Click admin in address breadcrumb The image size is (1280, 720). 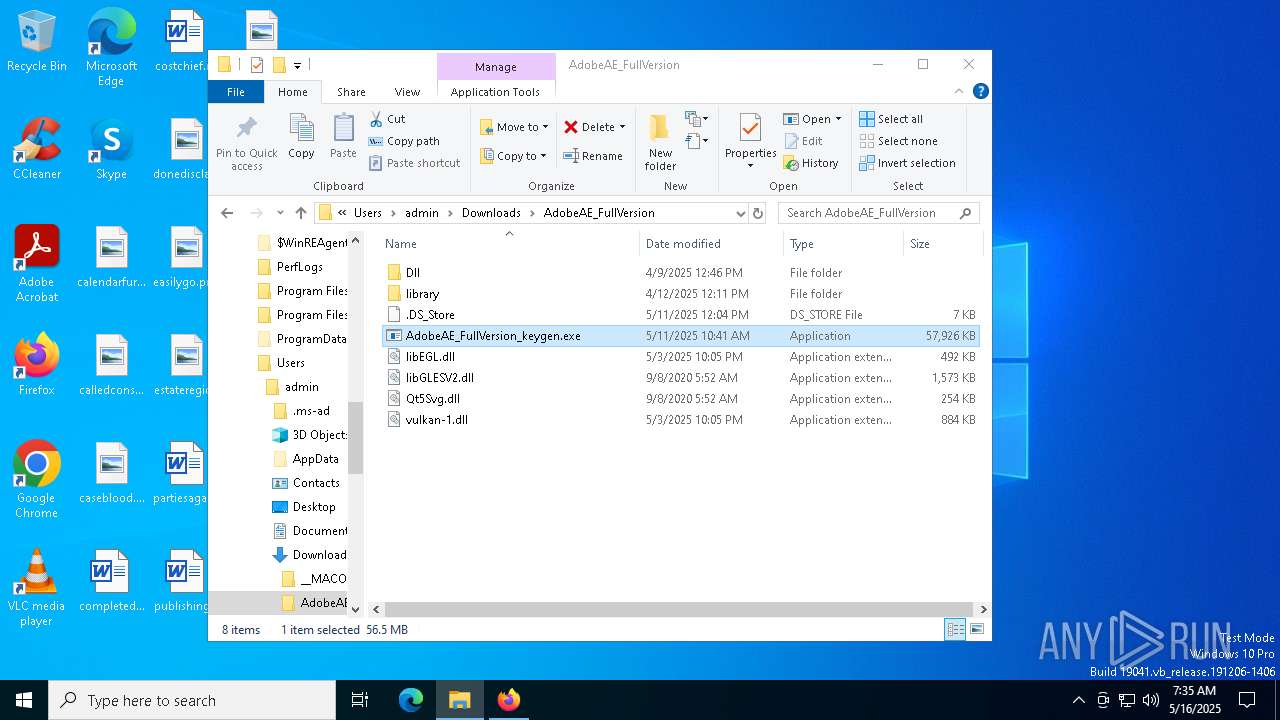422,213
